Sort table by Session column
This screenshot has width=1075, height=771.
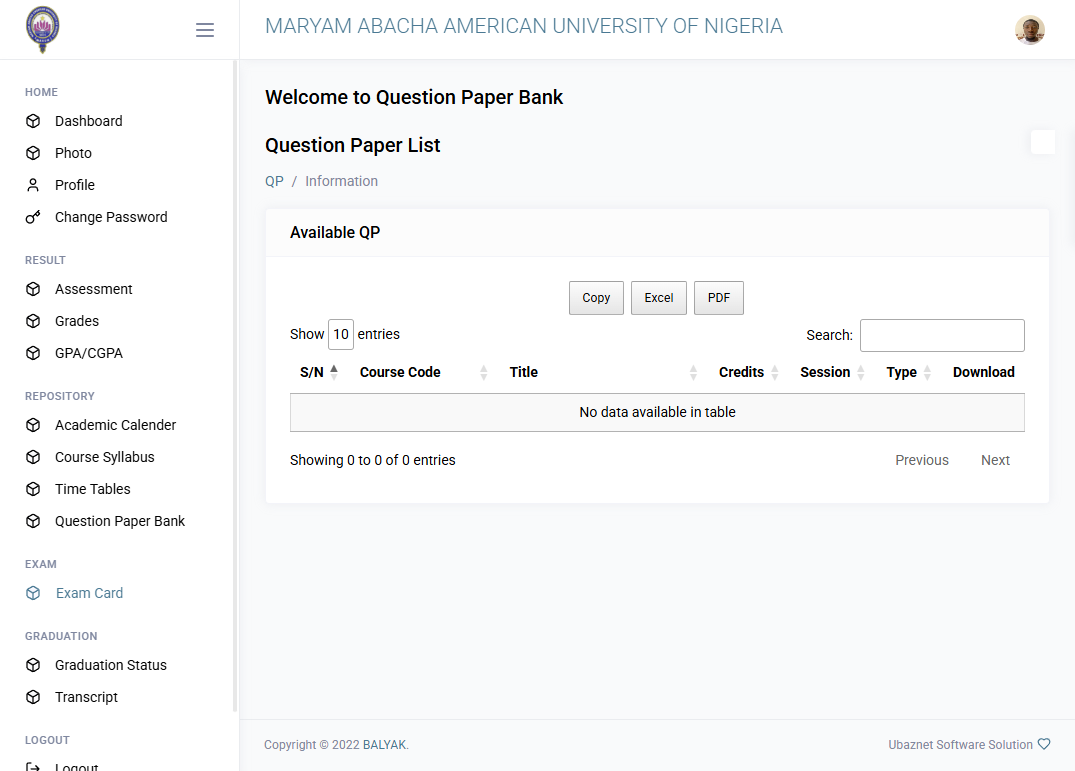click(833, 372)
